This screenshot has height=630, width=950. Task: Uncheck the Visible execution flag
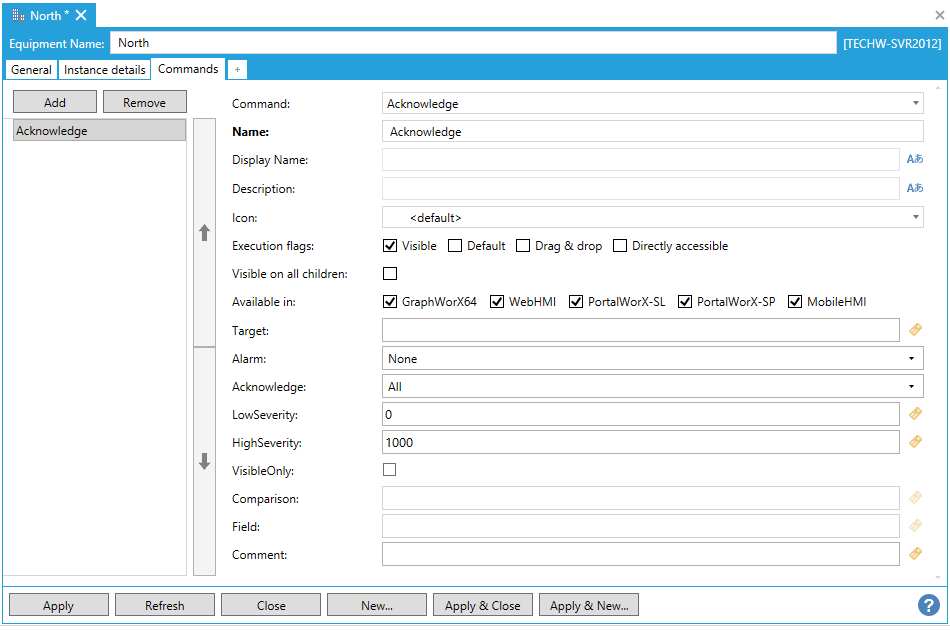point(391,246)
